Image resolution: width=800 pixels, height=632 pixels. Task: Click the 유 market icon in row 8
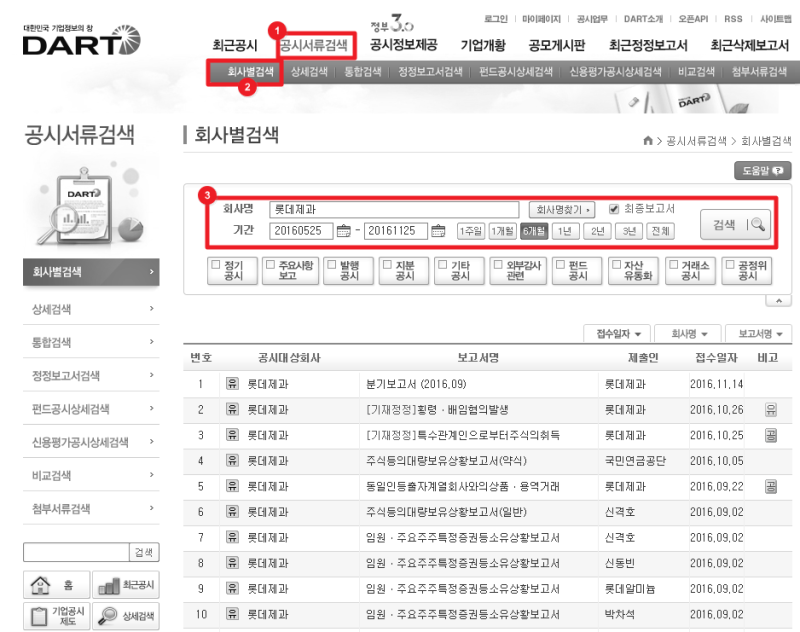coord(232,563)
